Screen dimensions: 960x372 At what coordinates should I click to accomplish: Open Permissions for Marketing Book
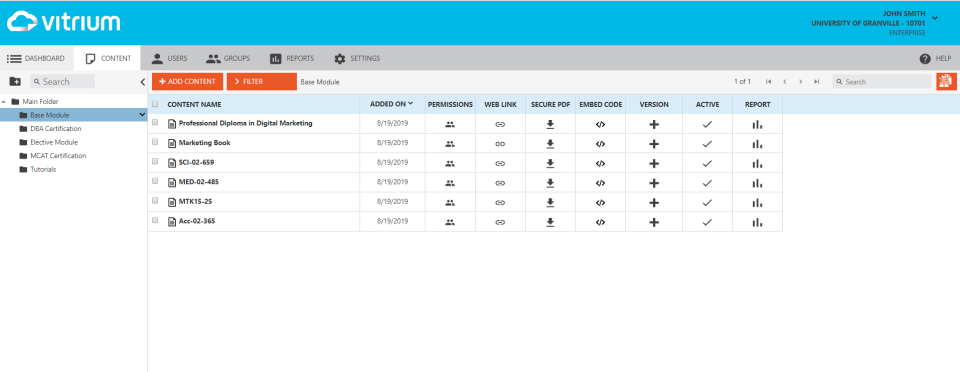450,144
